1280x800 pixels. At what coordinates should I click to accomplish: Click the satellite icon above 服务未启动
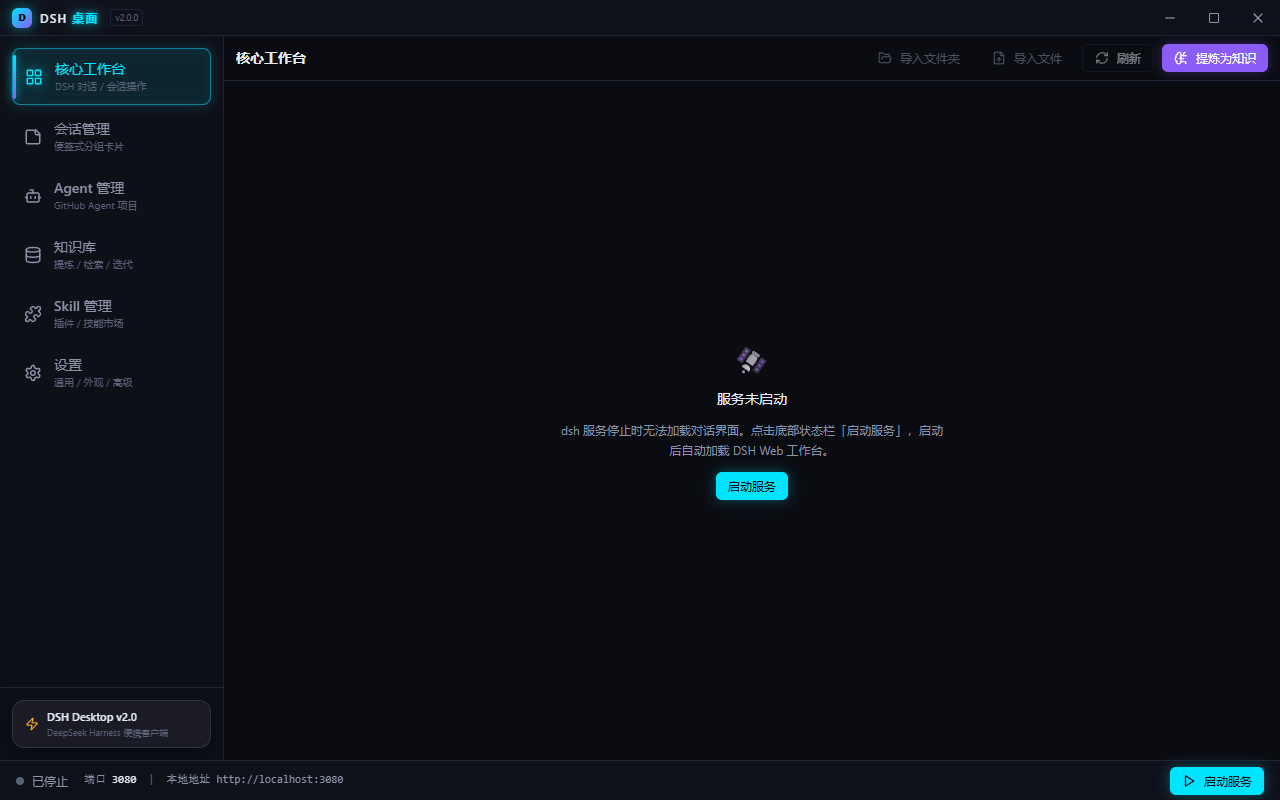point(751,361)
